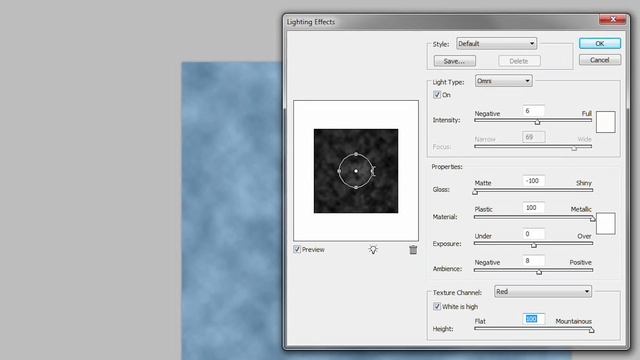Click the Height value field
This screenshot has width=640, height=360.
coord(533,319)
